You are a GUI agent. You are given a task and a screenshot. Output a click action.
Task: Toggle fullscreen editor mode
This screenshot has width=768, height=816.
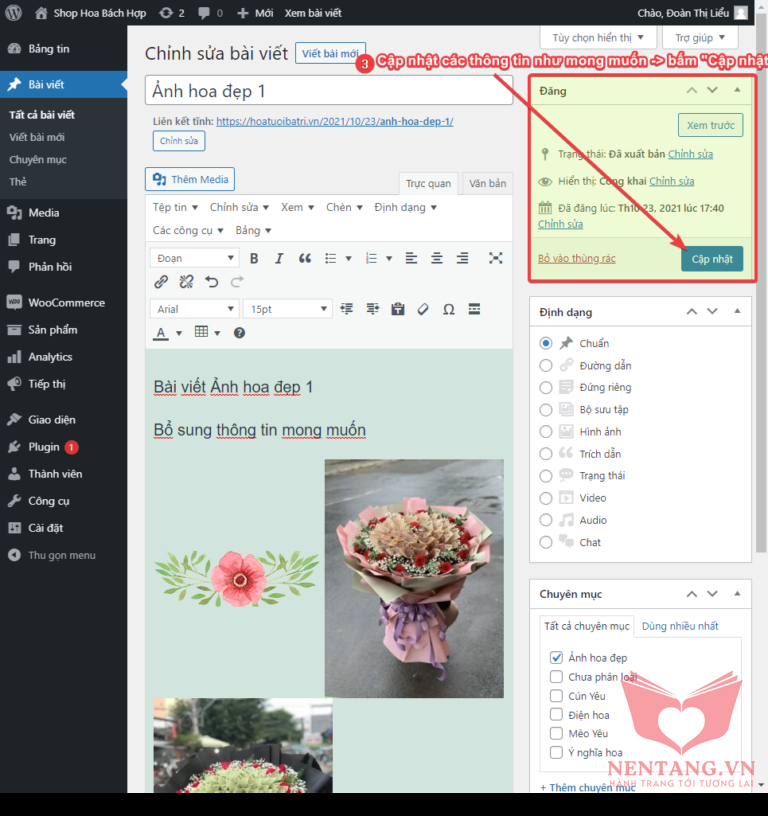click(x=495, y=258)
